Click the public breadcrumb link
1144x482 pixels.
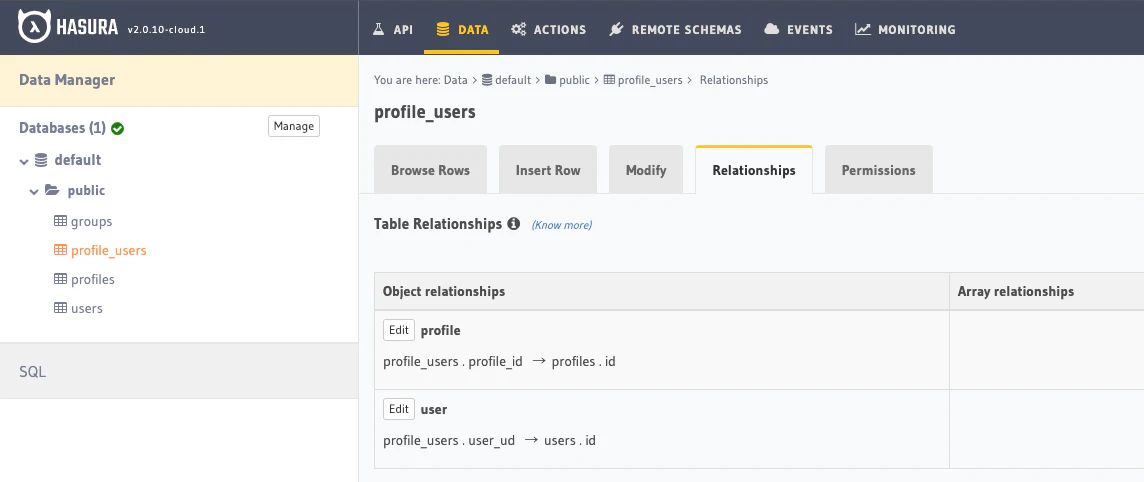pos(574,80)
